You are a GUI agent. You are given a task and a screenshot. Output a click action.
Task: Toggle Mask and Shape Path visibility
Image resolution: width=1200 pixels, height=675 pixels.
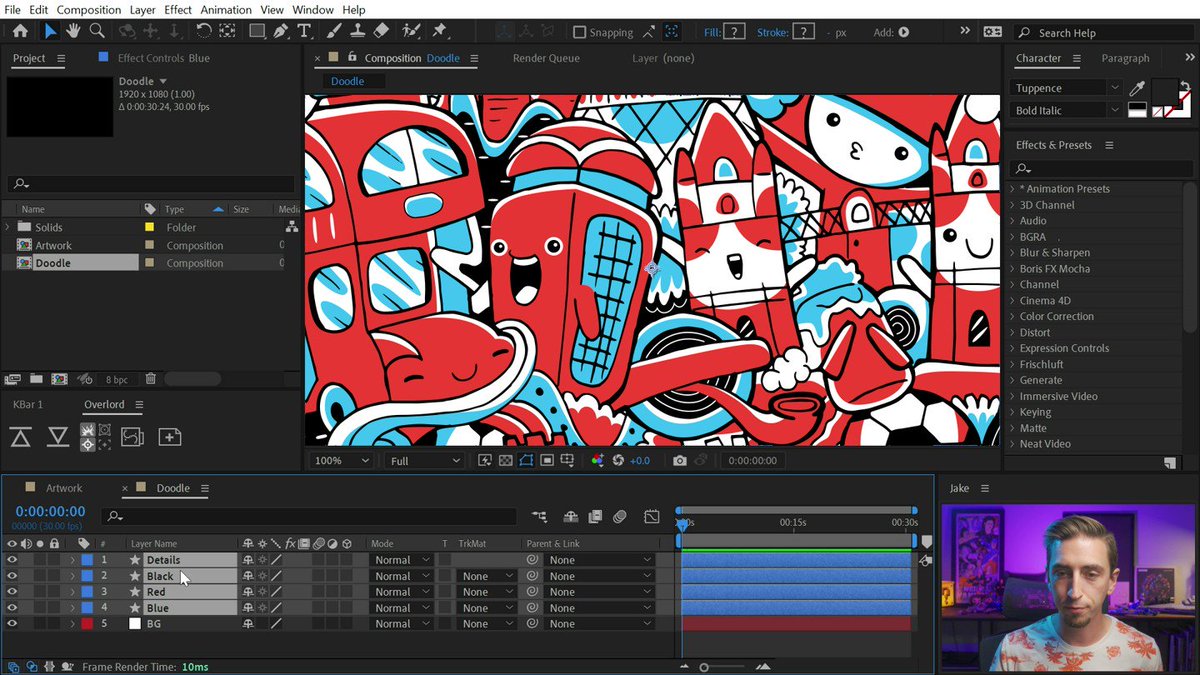(x=526, y=460)
